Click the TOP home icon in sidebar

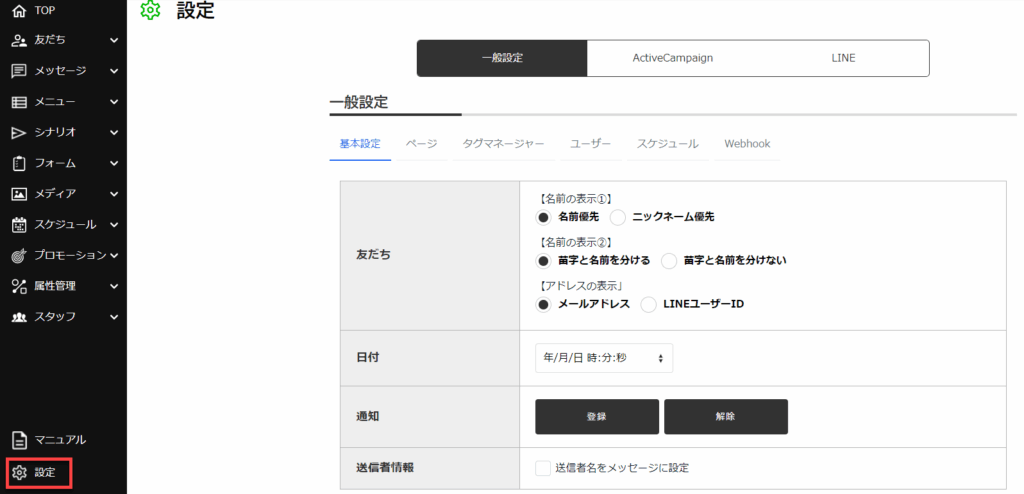(x=19, y=11)
